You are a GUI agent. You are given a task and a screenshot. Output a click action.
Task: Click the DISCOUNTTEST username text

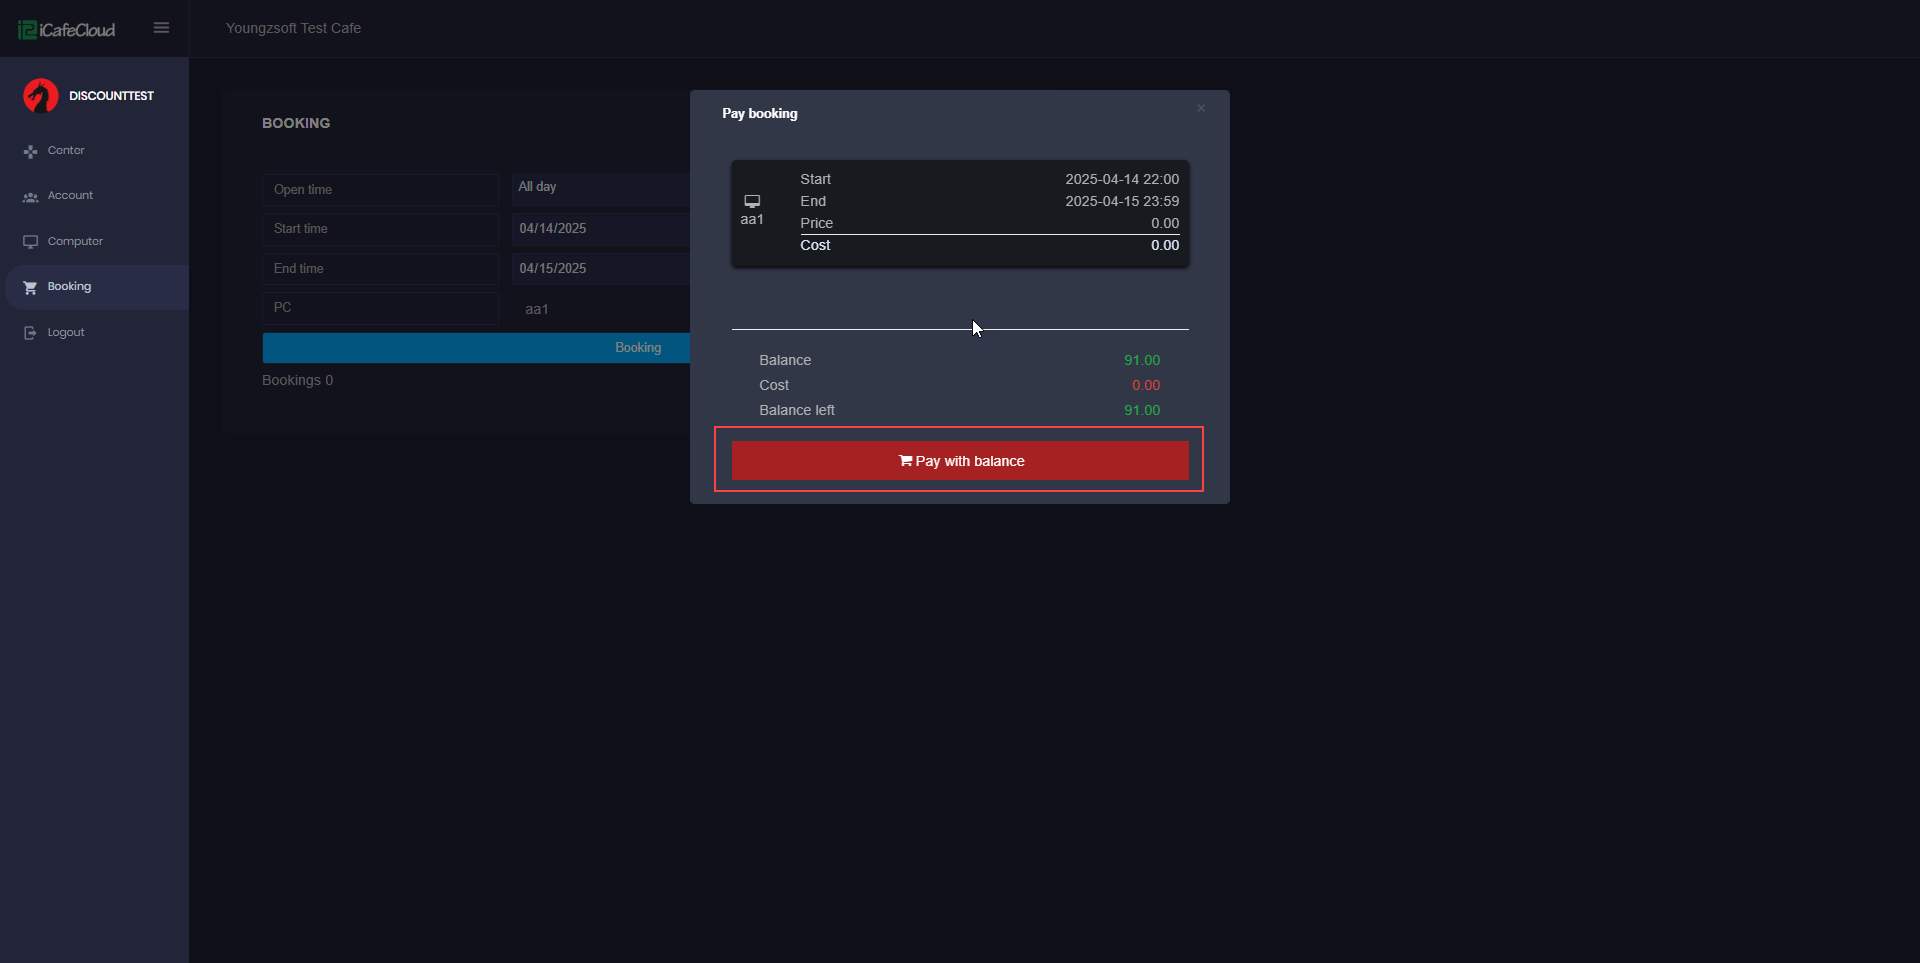[x=111, y=96]
